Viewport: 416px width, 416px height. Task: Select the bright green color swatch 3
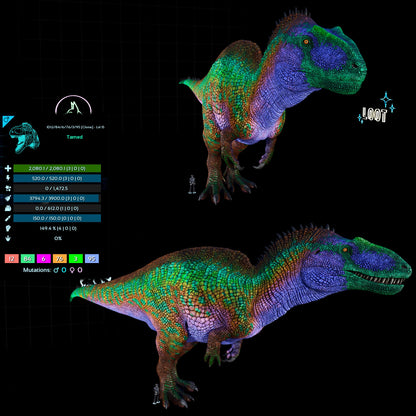(76, 259)
